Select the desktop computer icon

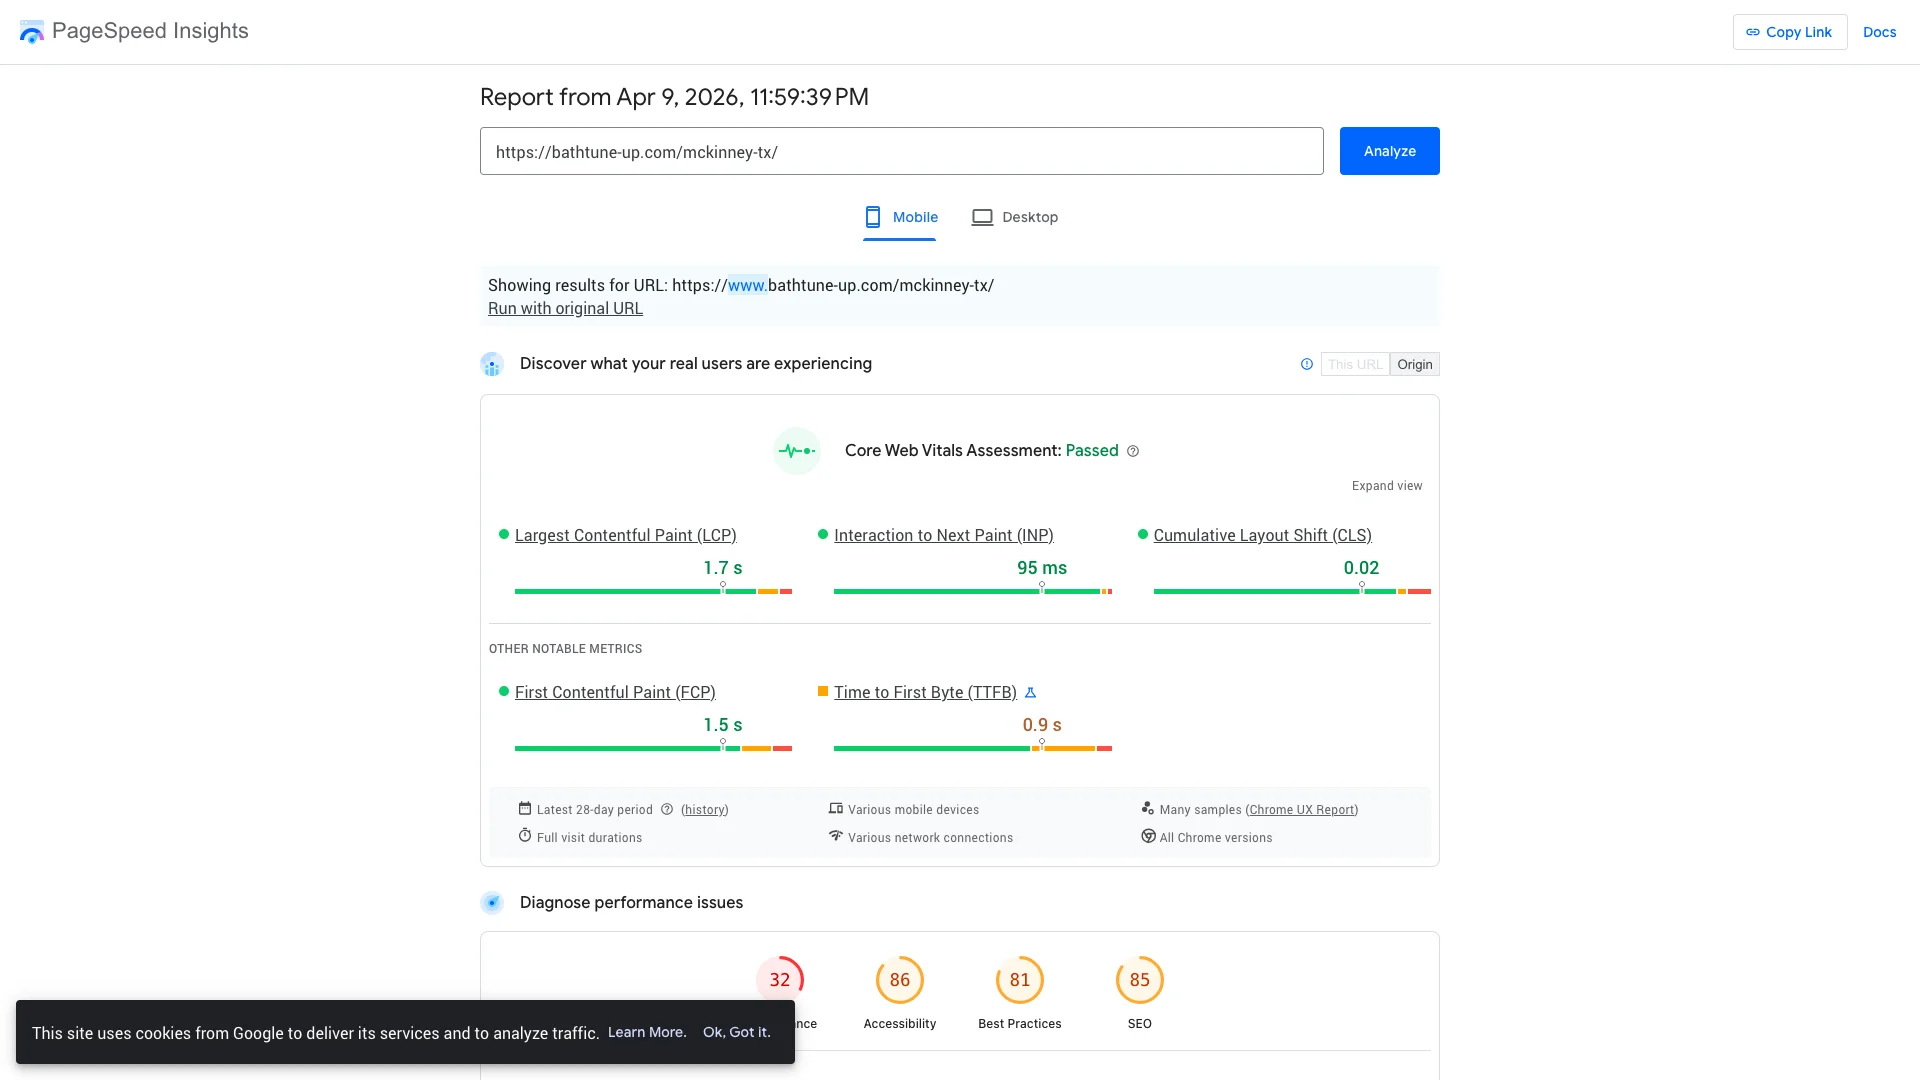point(982,216)
